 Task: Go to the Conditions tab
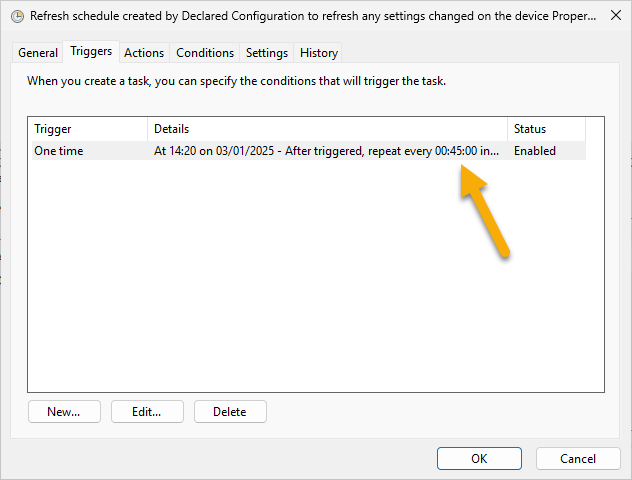[x=205, y=53]
